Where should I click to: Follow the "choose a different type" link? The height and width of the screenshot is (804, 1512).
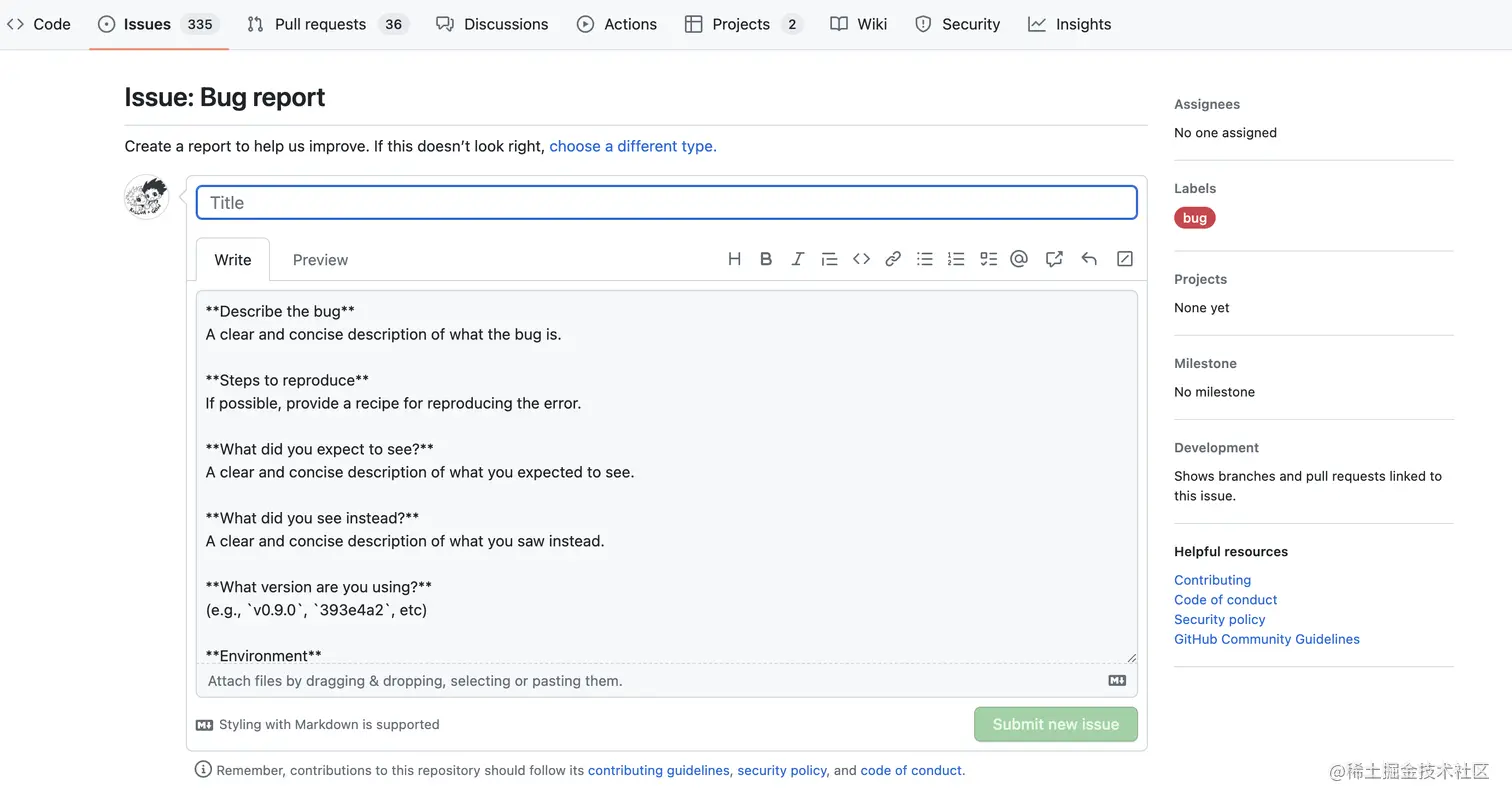click(633, 146)
